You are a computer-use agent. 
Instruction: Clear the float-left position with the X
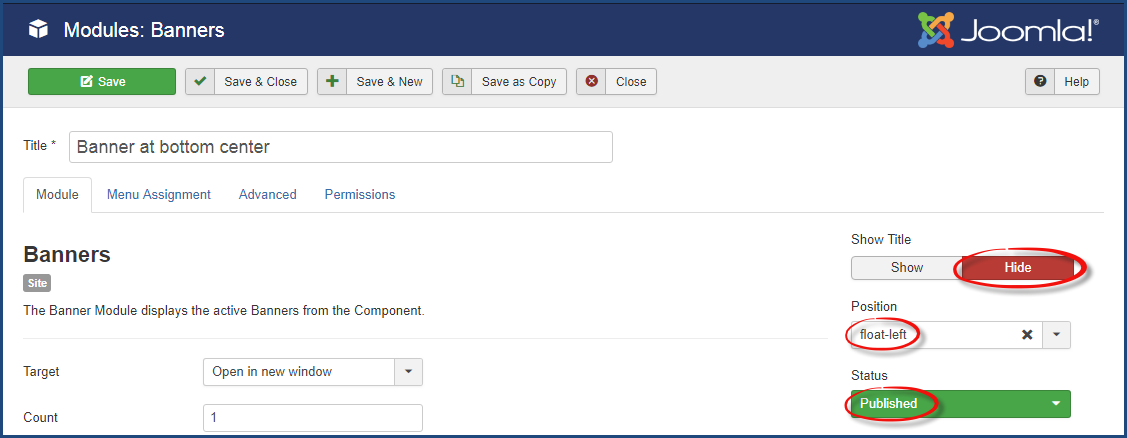[x=1027, y=334]
